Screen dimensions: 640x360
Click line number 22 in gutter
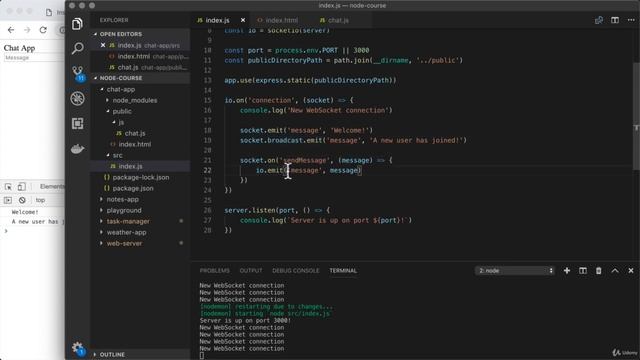pyautogui.click(x=207, y=170)
